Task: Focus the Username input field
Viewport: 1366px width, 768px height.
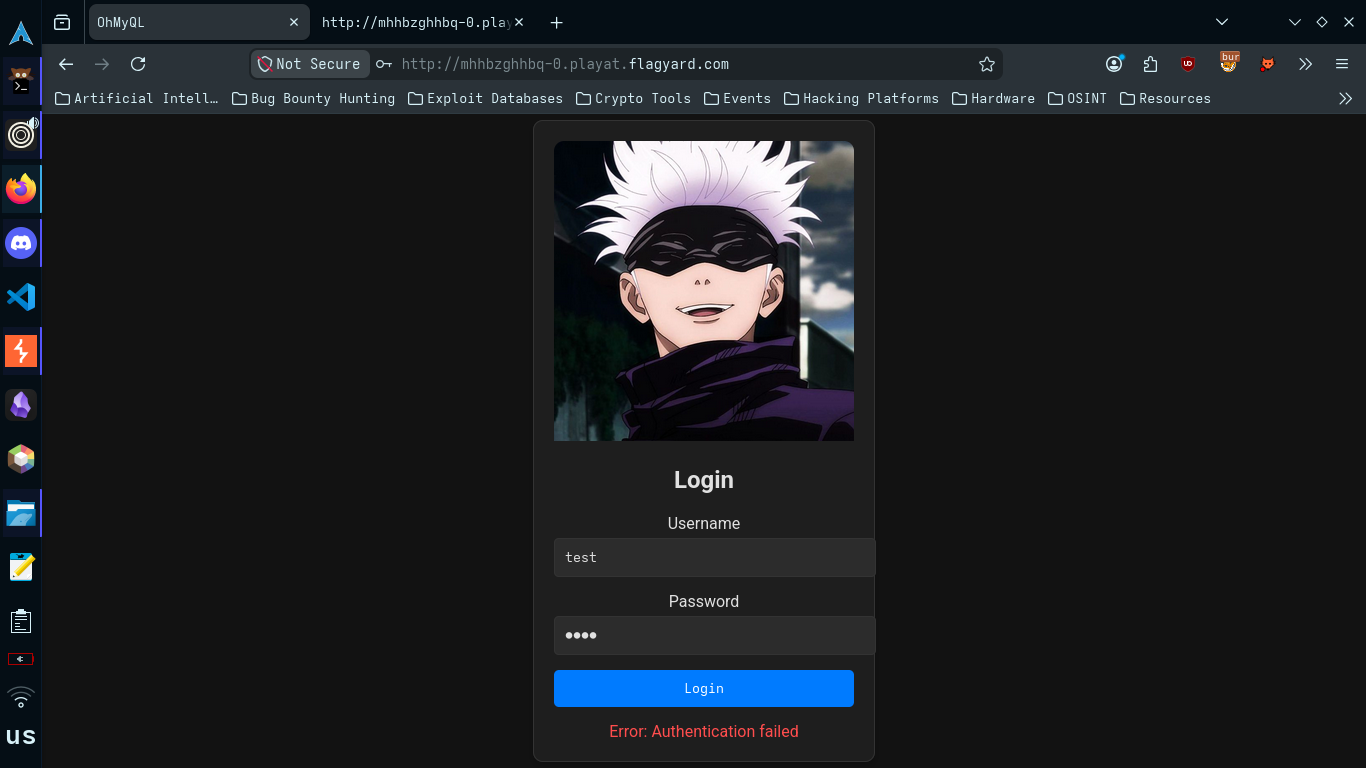Action: point(715,557)
